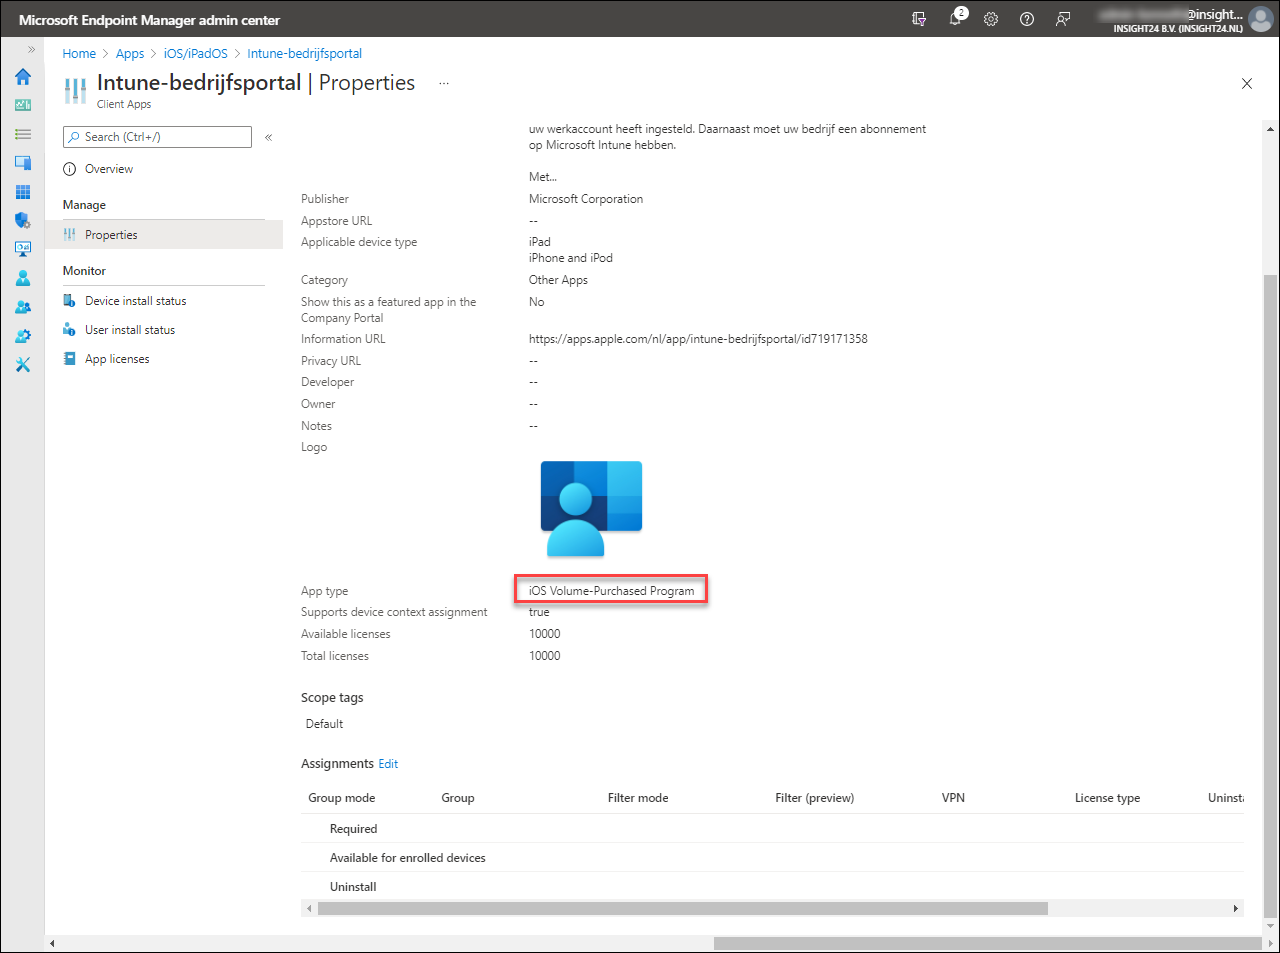
Task: Open the Dashboard sidebar icon
Action: [23, 105]
